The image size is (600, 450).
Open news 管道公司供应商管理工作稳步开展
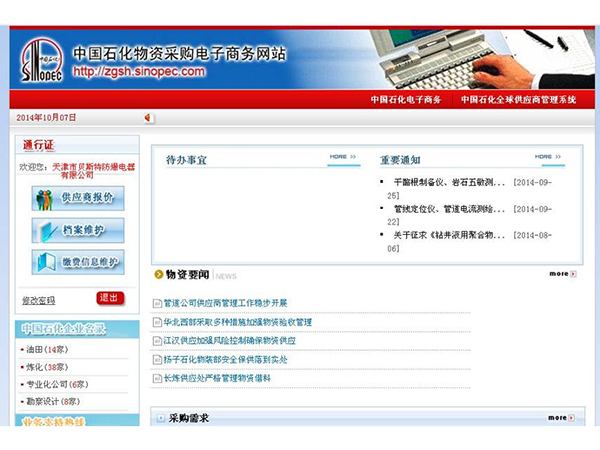tap(225, 303)
